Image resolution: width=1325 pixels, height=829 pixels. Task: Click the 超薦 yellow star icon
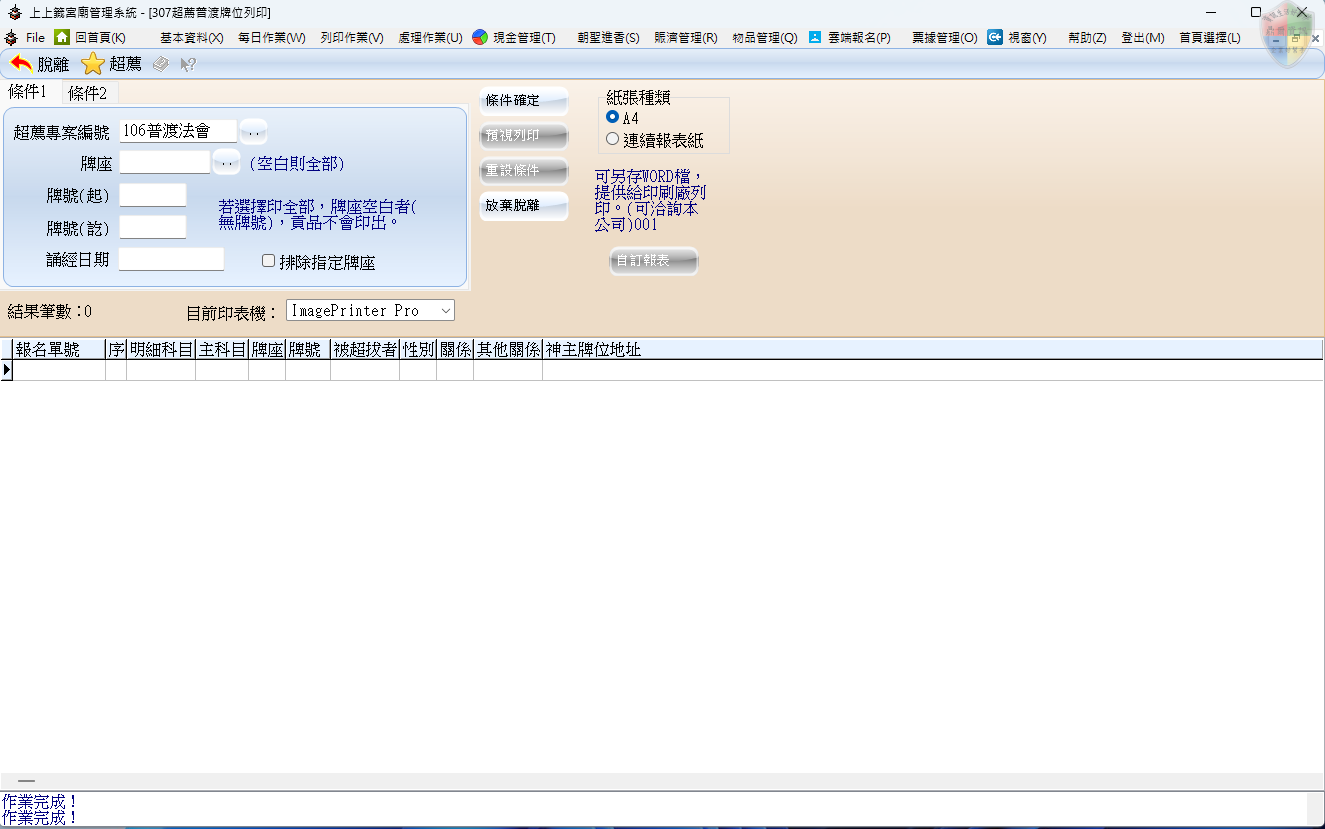coord(93,64)
